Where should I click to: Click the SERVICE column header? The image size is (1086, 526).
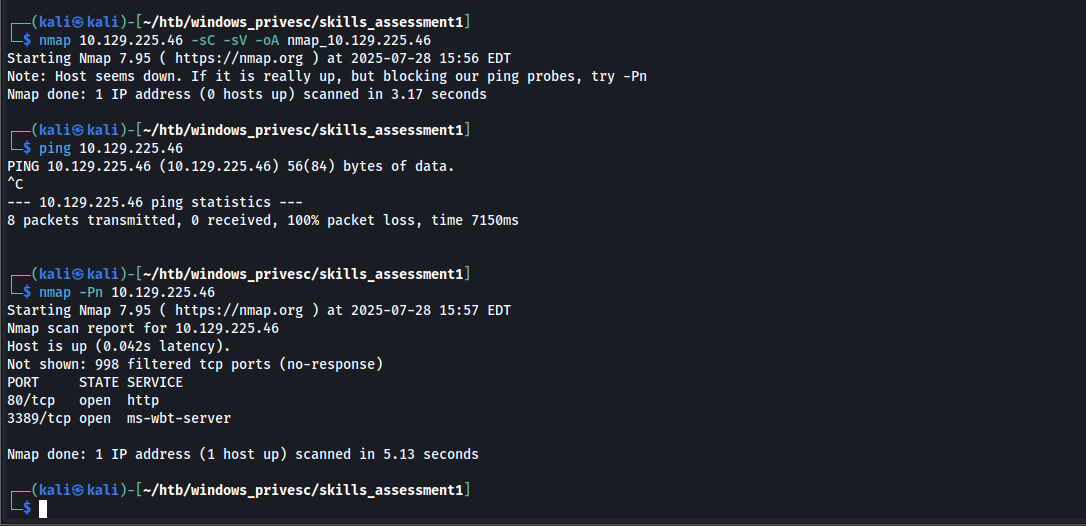(x=155, y=382)
